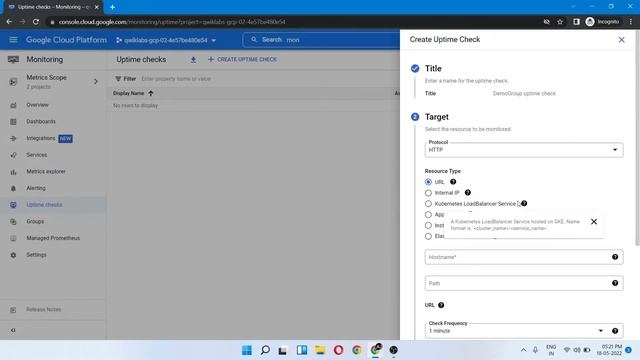Open the main navigation hamburger menu
Viewport: 640px width, 360px height.
coord(13,40)
